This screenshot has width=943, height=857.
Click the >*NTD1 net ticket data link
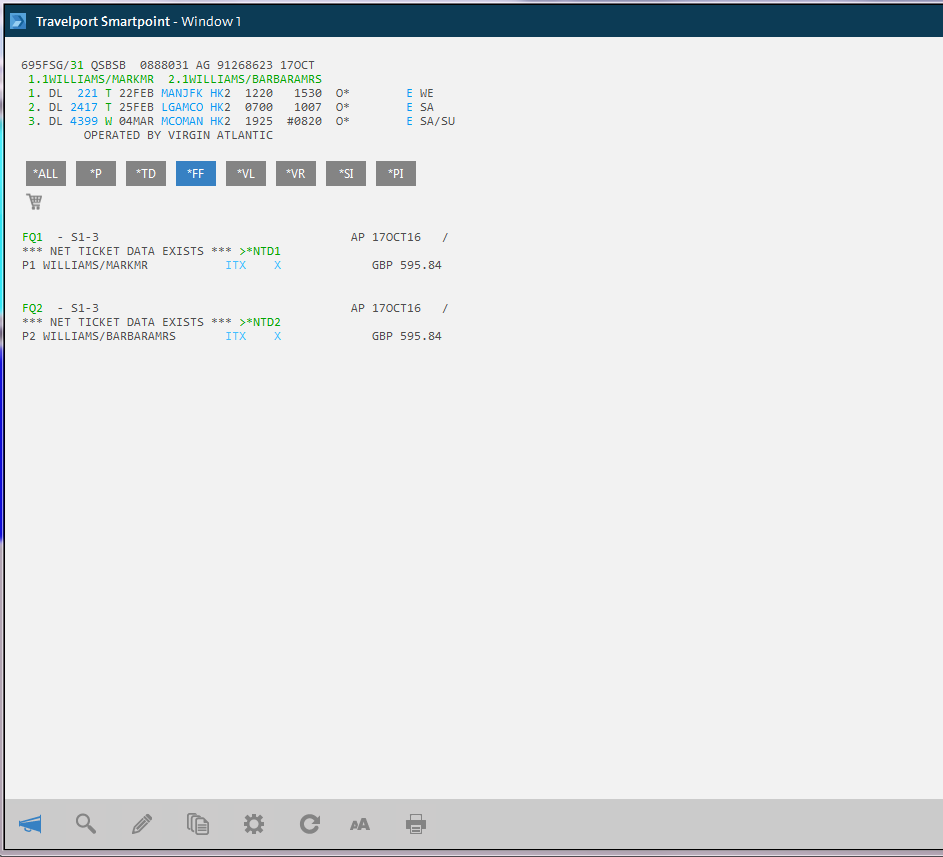[260, 251]
